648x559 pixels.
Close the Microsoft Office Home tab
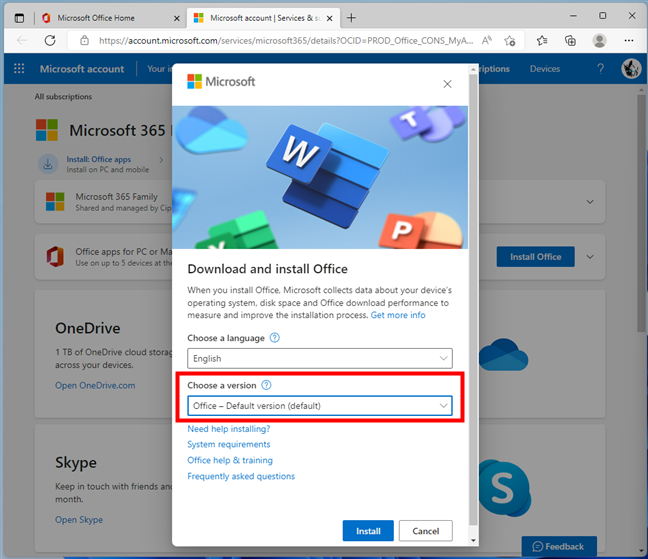[x=176, y=18]
